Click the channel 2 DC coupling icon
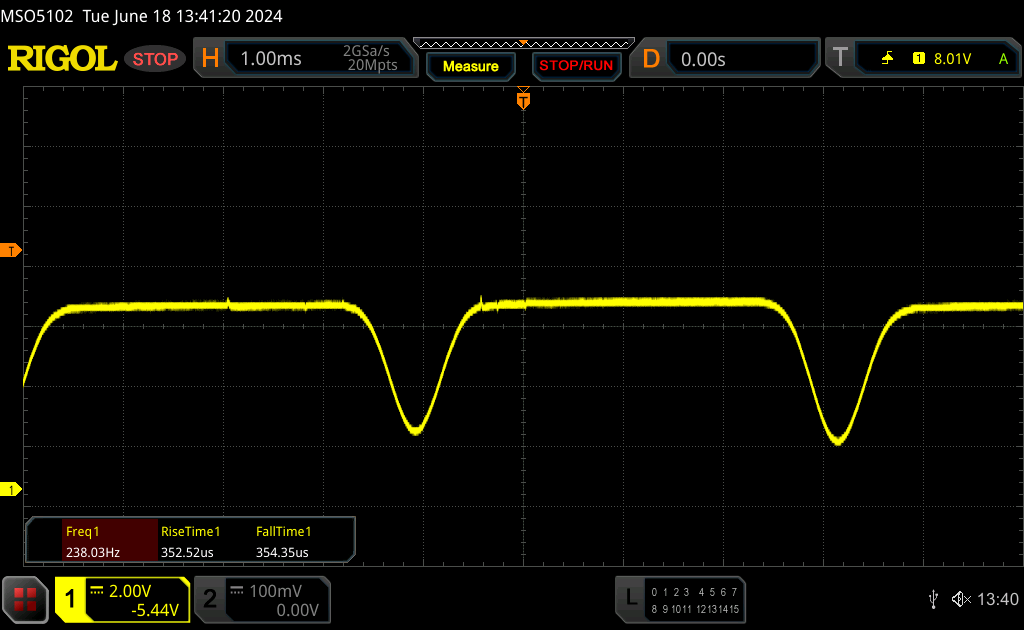1024x630 pixels. tap(237, 591)
